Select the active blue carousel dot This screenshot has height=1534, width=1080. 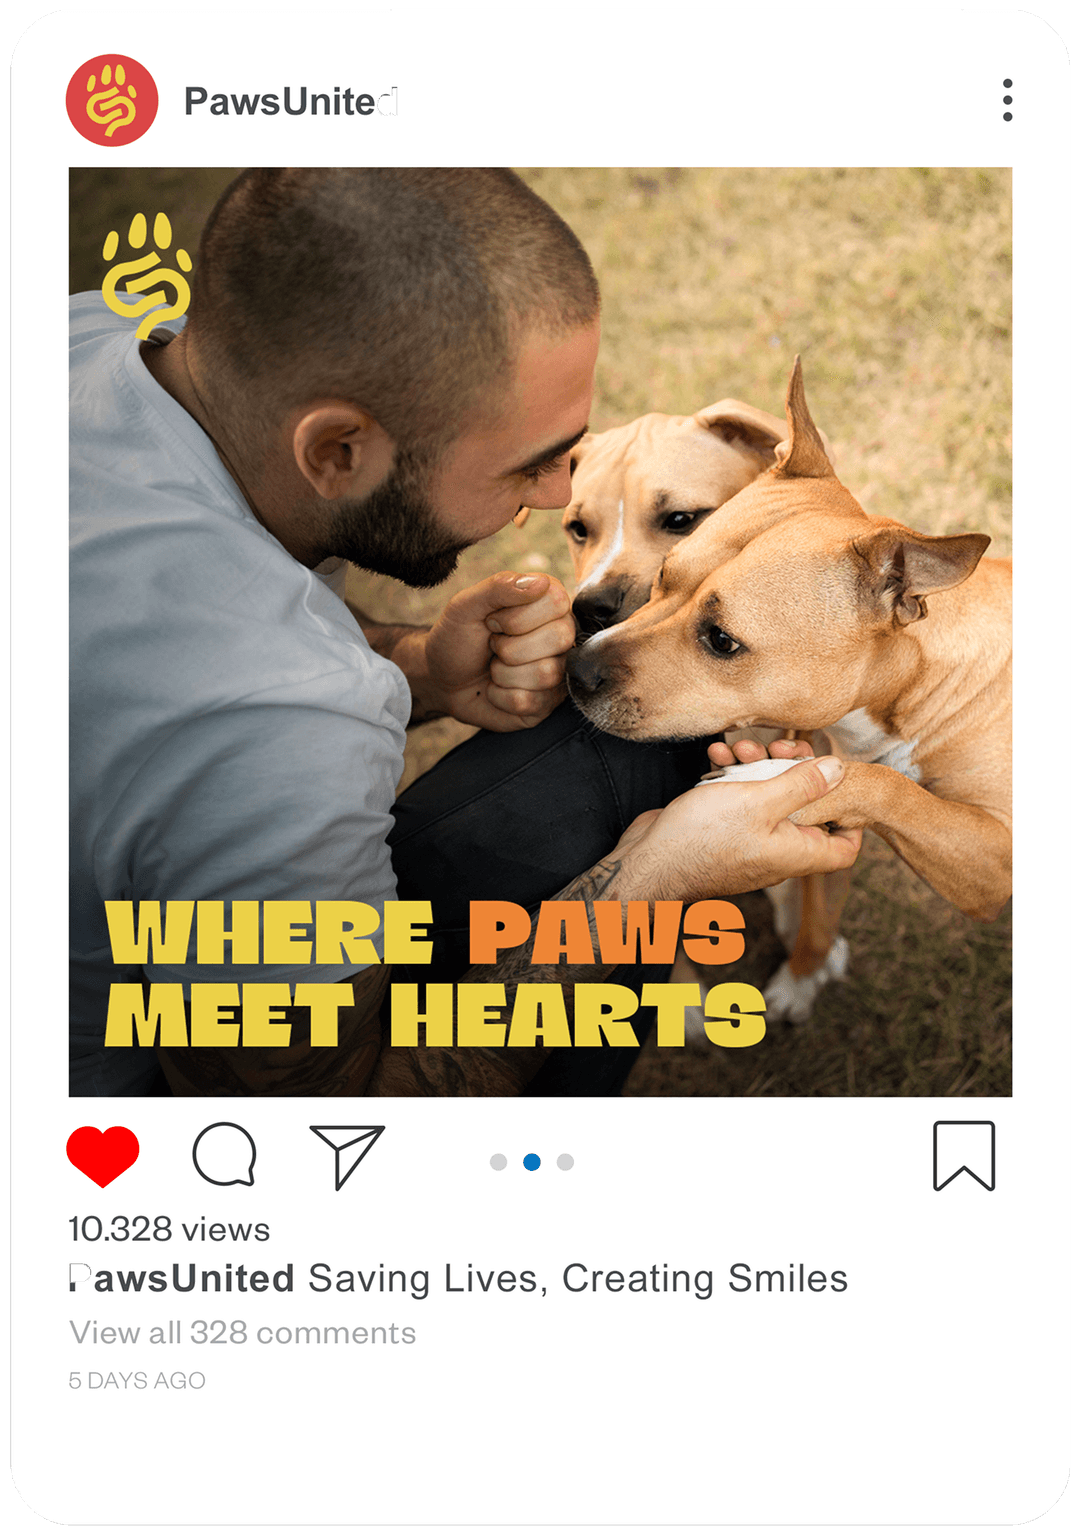[x=532, y=1162]
